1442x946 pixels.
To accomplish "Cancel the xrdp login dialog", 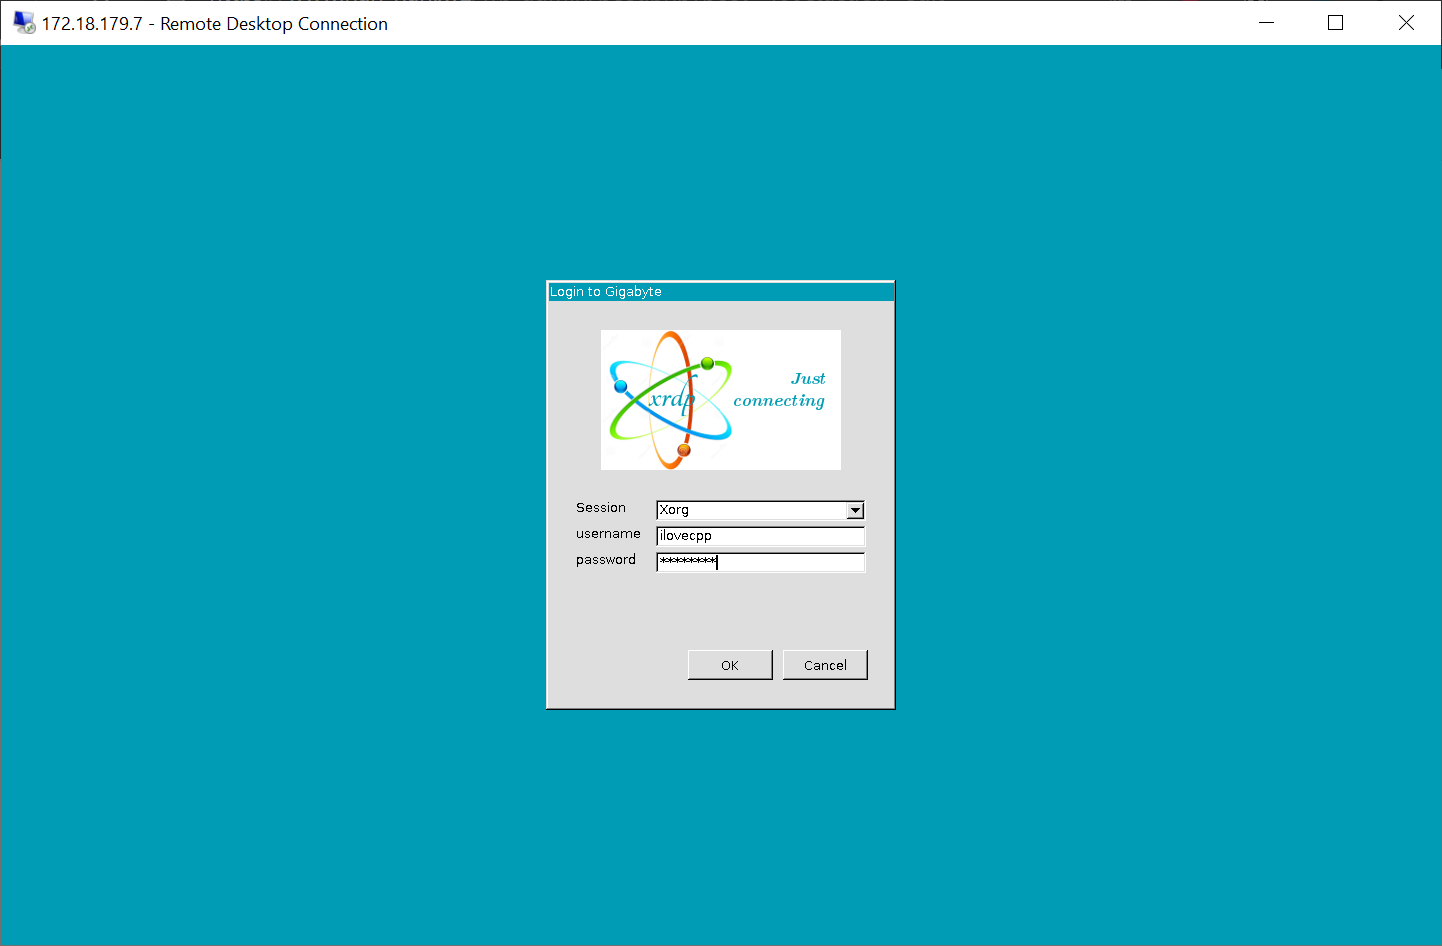I will tap(825, 665).
